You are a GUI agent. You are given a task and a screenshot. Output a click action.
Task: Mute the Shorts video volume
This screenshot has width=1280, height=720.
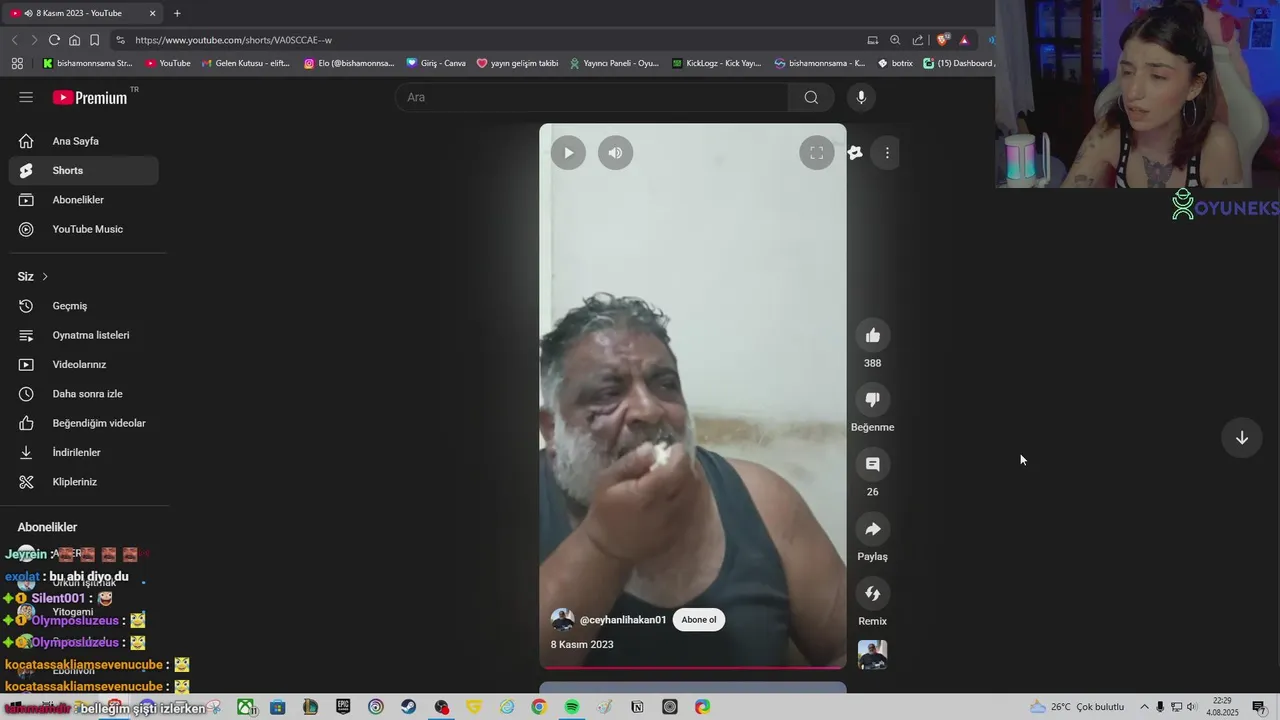(x=615, y=153)
